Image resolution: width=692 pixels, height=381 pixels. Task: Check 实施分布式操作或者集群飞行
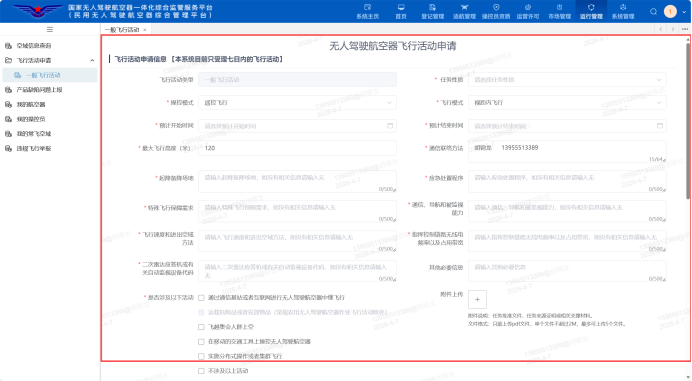[201, 356]
